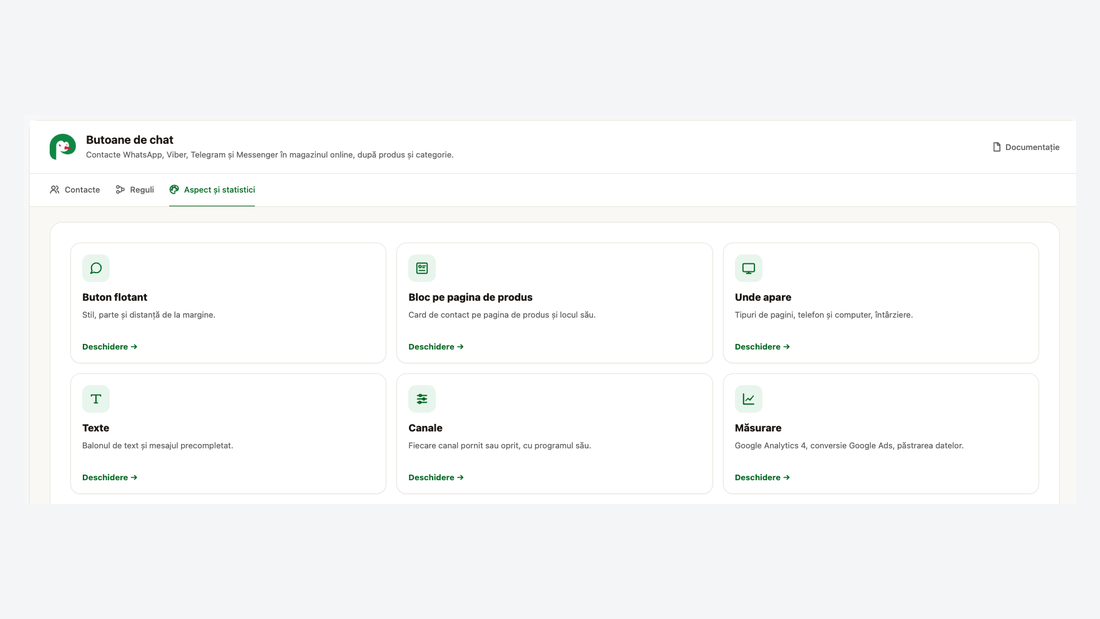Open Deschidere link under Buton flotant

(x=109, y=347)
